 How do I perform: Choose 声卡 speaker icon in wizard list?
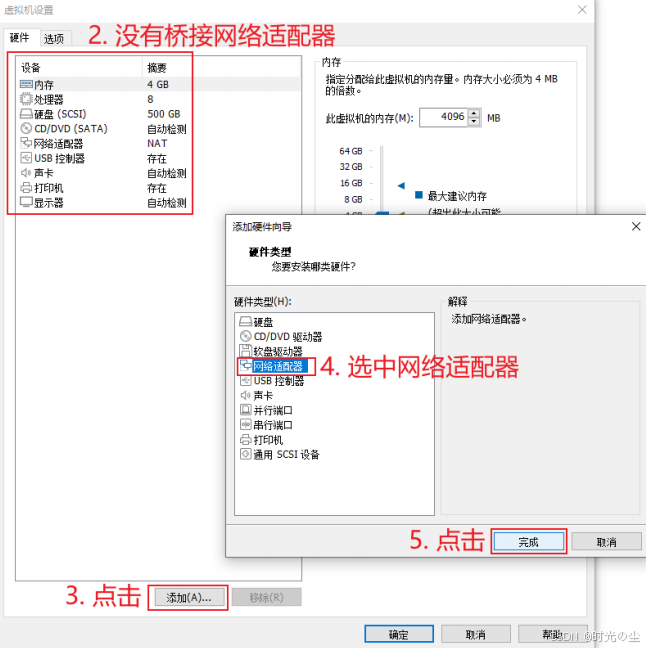click(x=246, y=395)
